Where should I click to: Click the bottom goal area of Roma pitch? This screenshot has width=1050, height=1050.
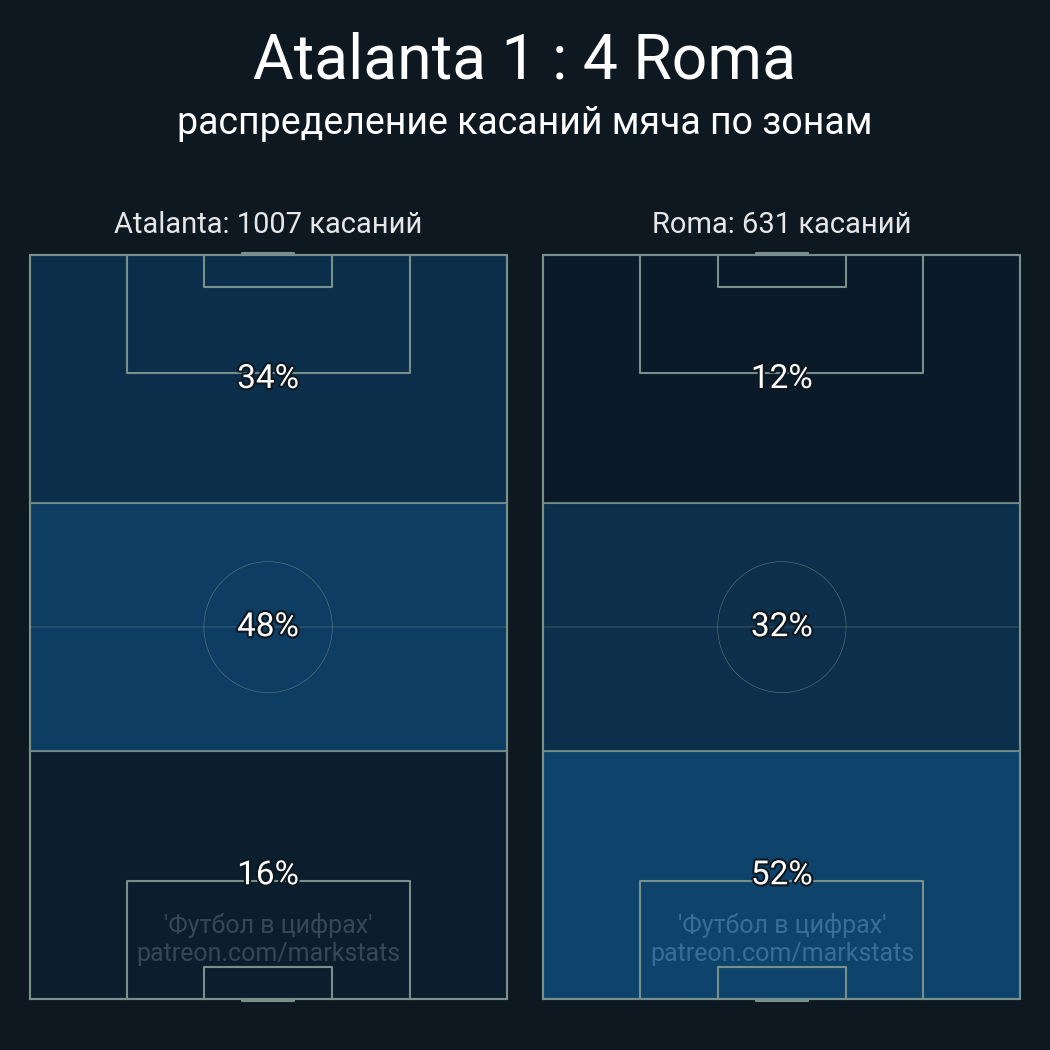[781, 982]
